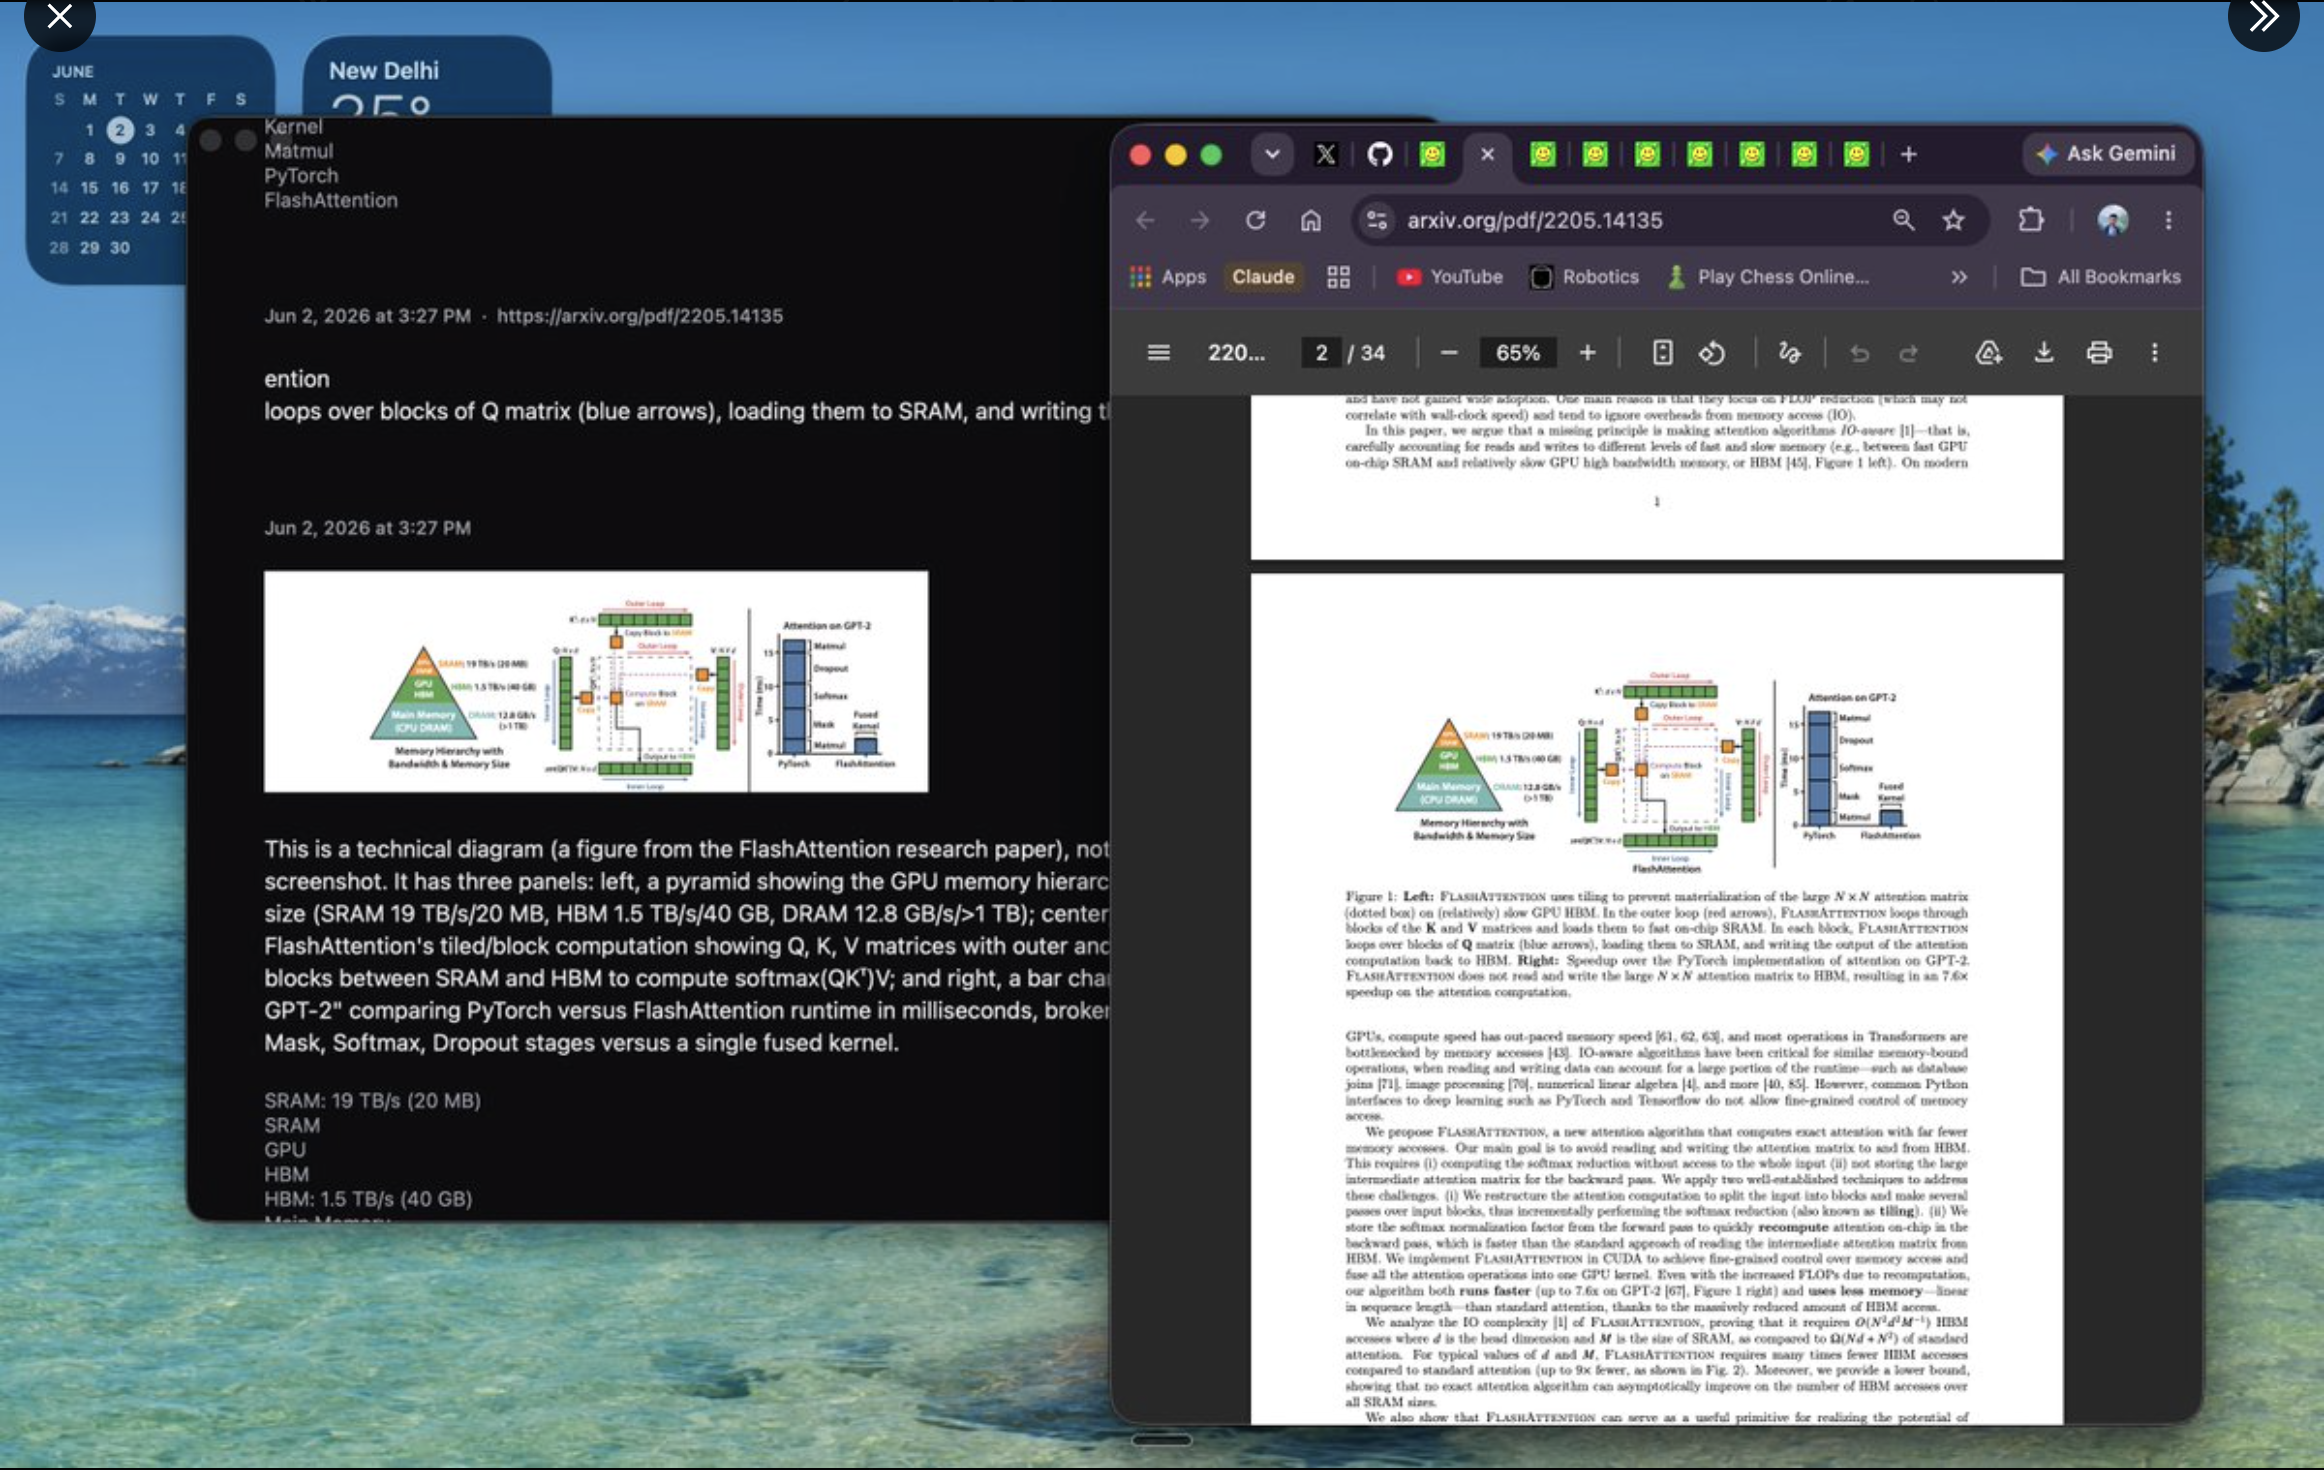Select June 2 in the calendar widget
This screenshot has width=2324, height=1470.
(120, 130)
